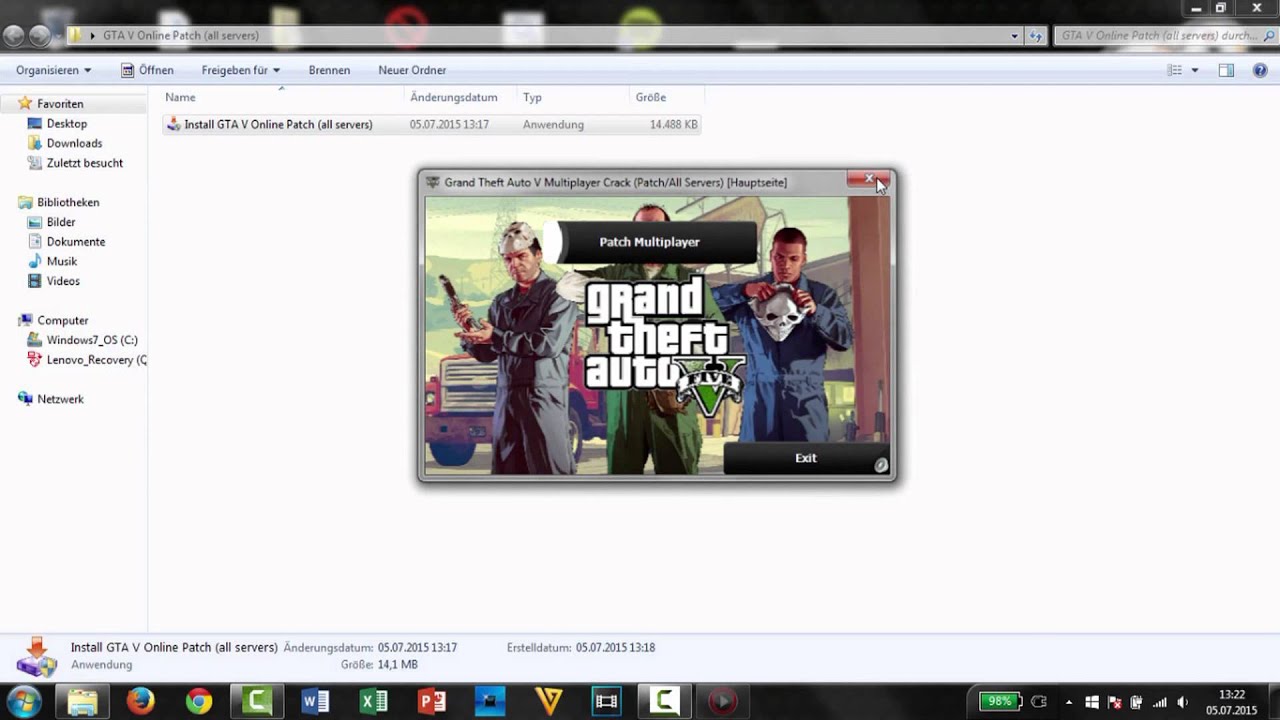The image size is (1280, 720).
Task: Open the Windows7_OS (C:) drive
Action: (x=91, y=340)
